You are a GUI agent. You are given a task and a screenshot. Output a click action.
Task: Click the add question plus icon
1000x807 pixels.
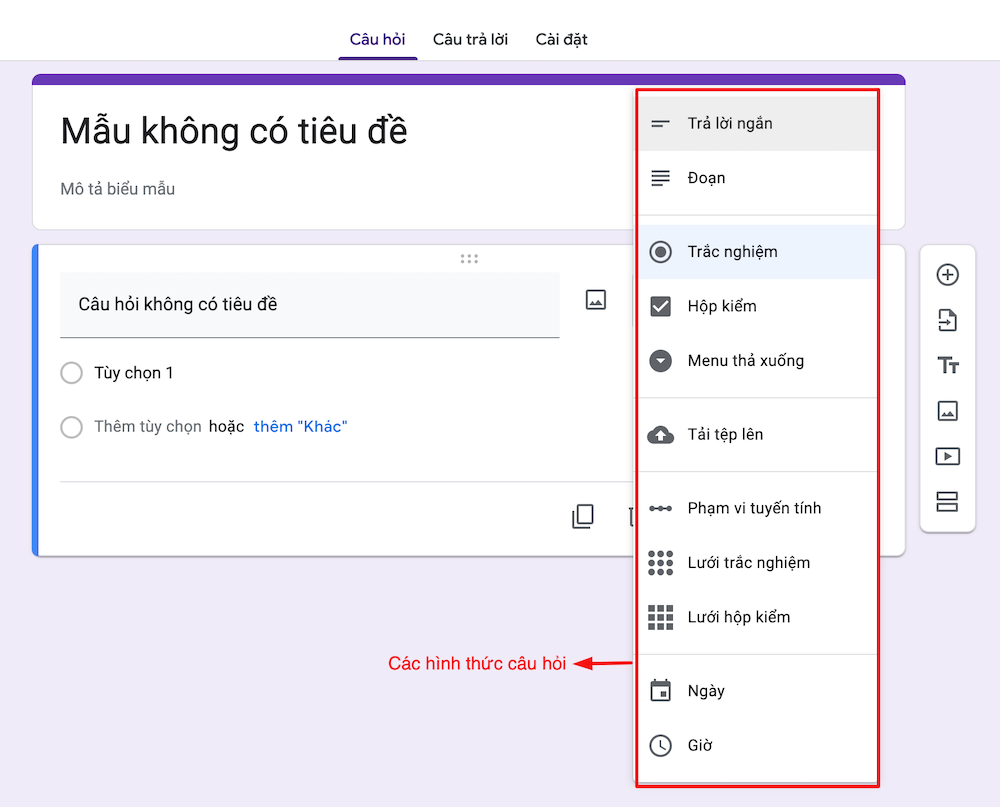[x=947, y=275]
